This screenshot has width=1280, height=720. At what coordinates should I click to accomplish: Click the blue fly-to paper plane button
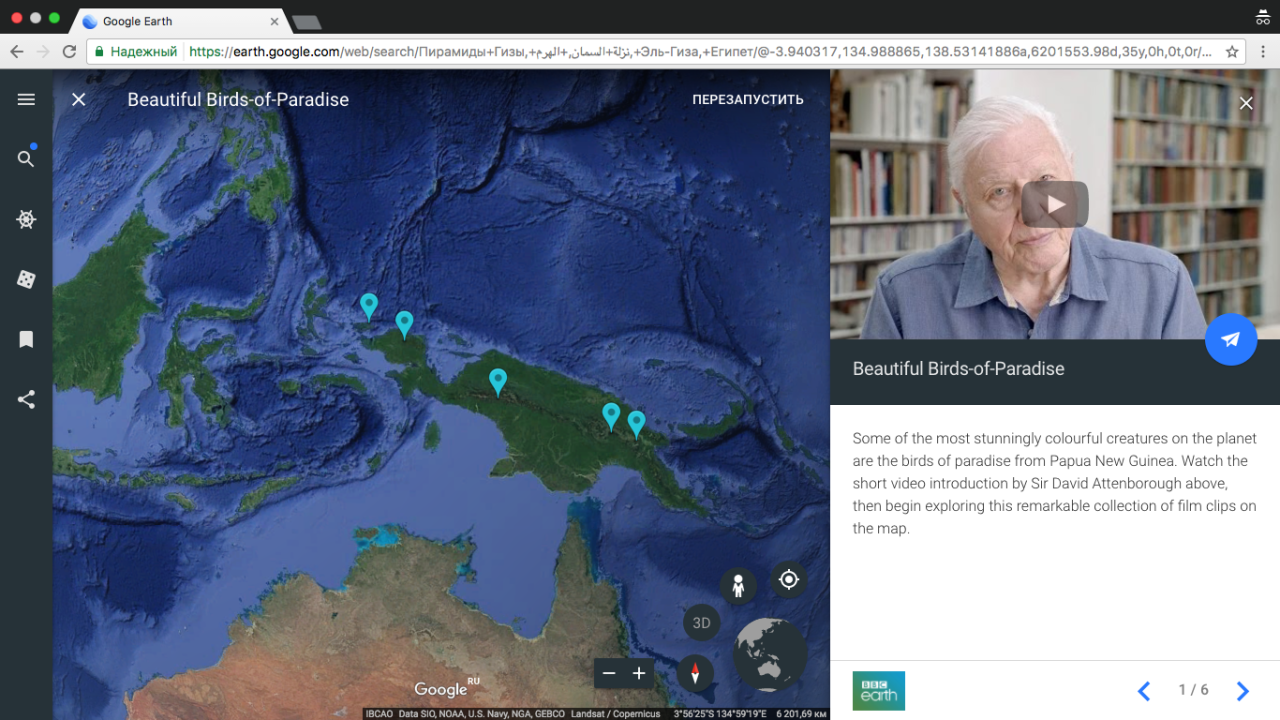(1230, 339)
